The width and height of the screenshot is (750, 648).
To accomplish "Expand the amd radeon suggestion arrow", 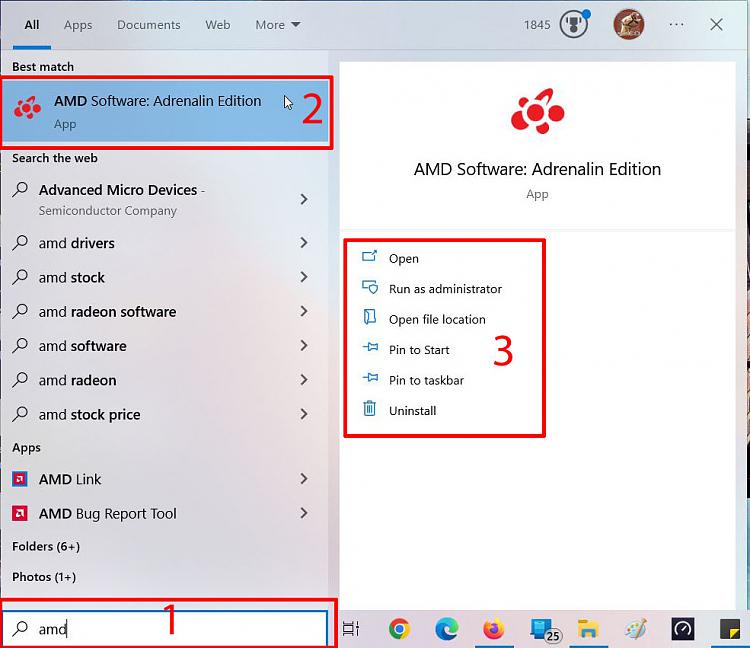I will (x=304, y=380).
